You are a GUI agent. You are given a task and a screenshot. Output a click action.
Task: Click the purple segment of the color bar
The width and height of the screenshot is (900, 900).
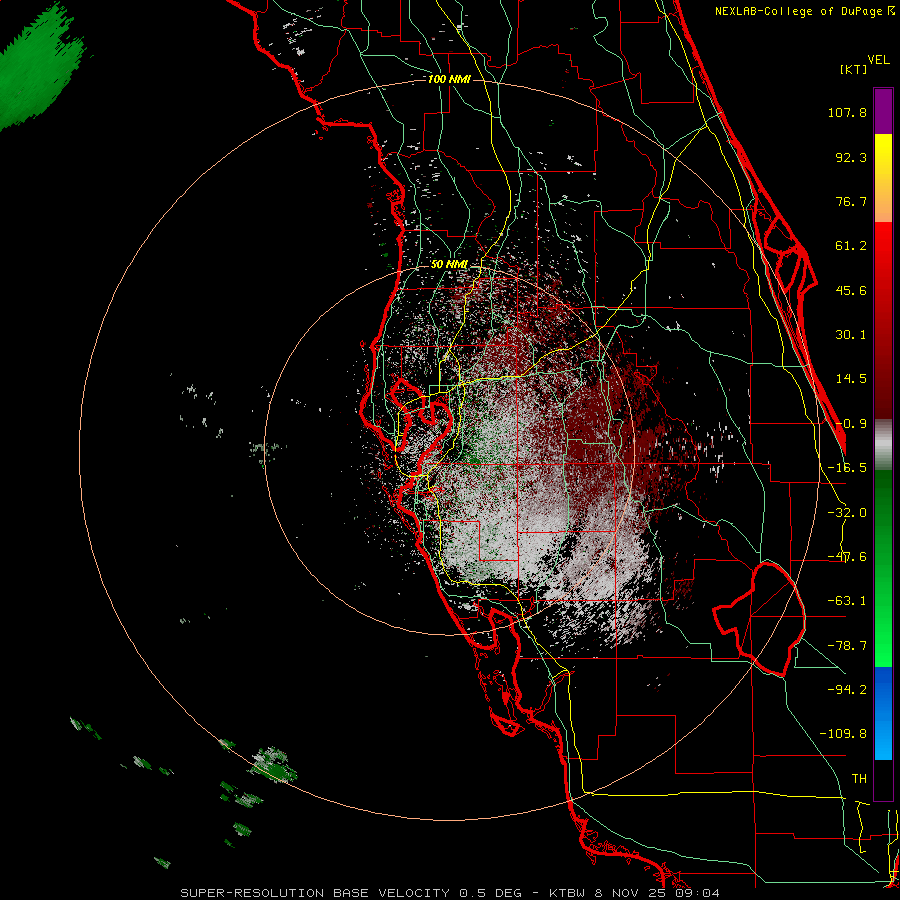click(883, 111)
